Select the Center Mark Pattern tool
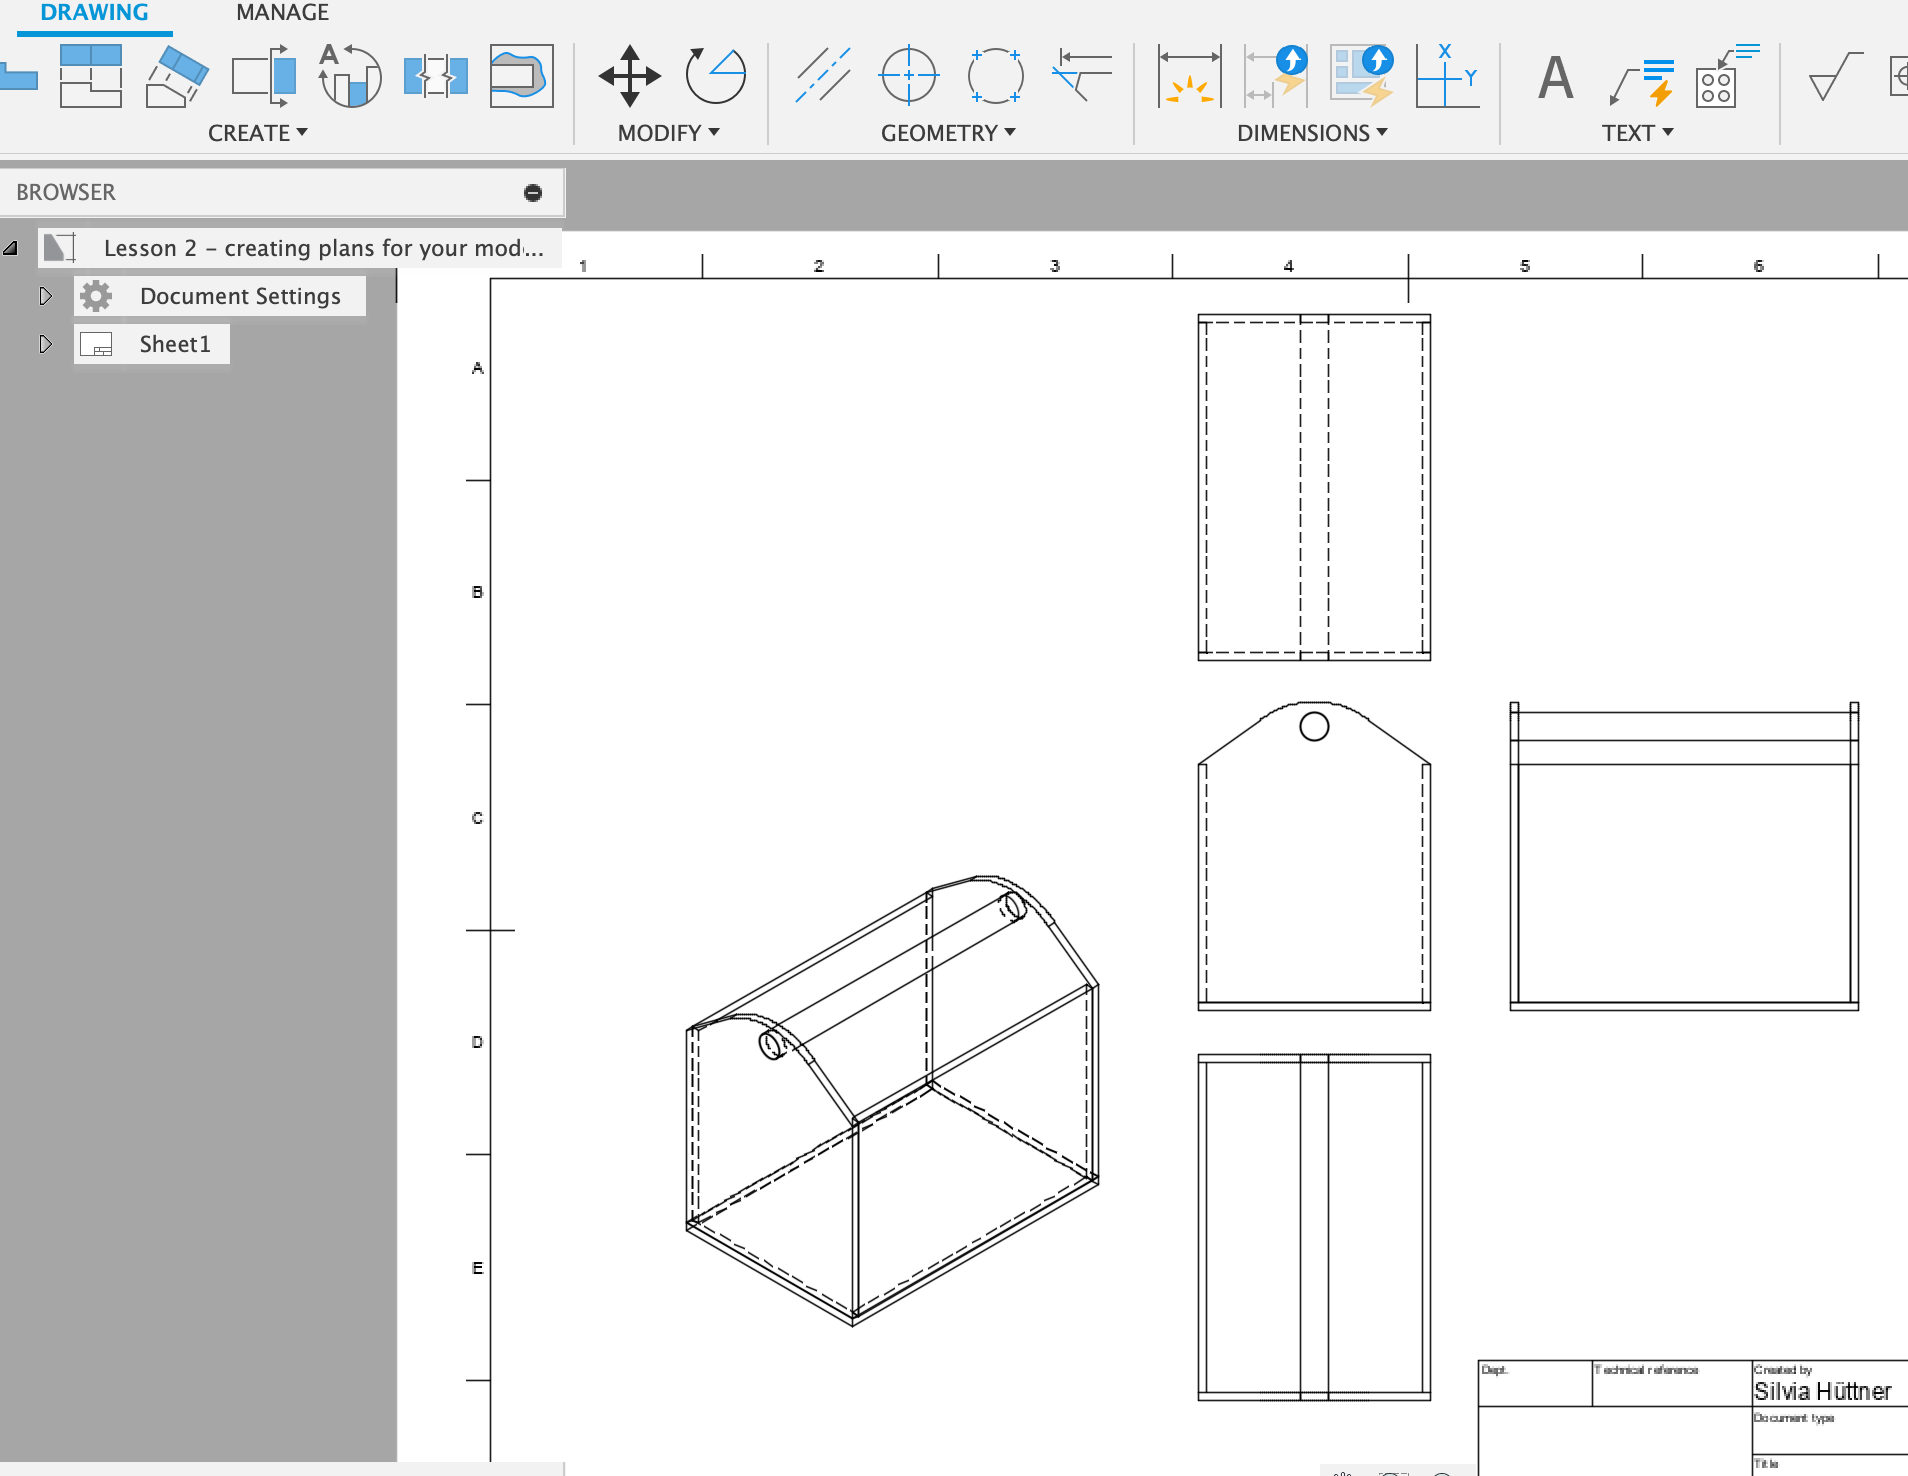The width and height of the screenshot is (1908, 1476). pos(995,76)
